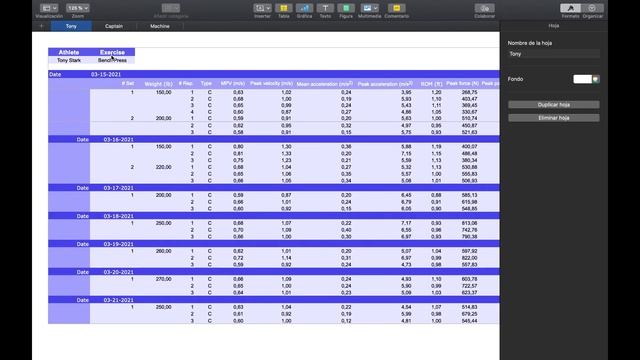
Task: Click the Peak velocity (m/s) column header
Action: point(271,83)
